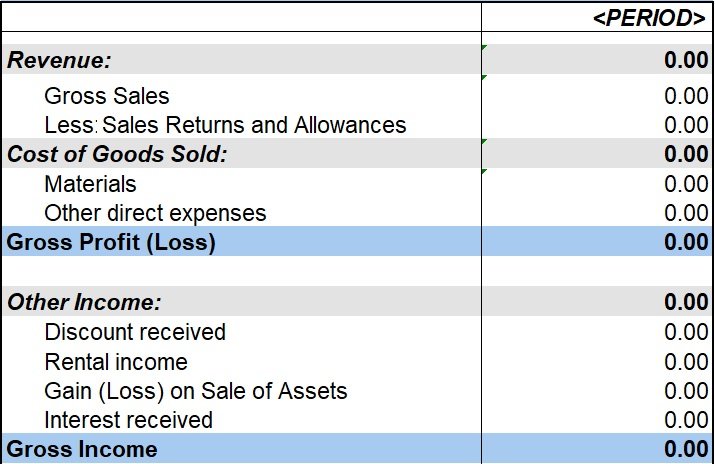715x464 pixels.
Task: Select the Materials amount cell
Action: pyautogui.click(x=597, y=184)
